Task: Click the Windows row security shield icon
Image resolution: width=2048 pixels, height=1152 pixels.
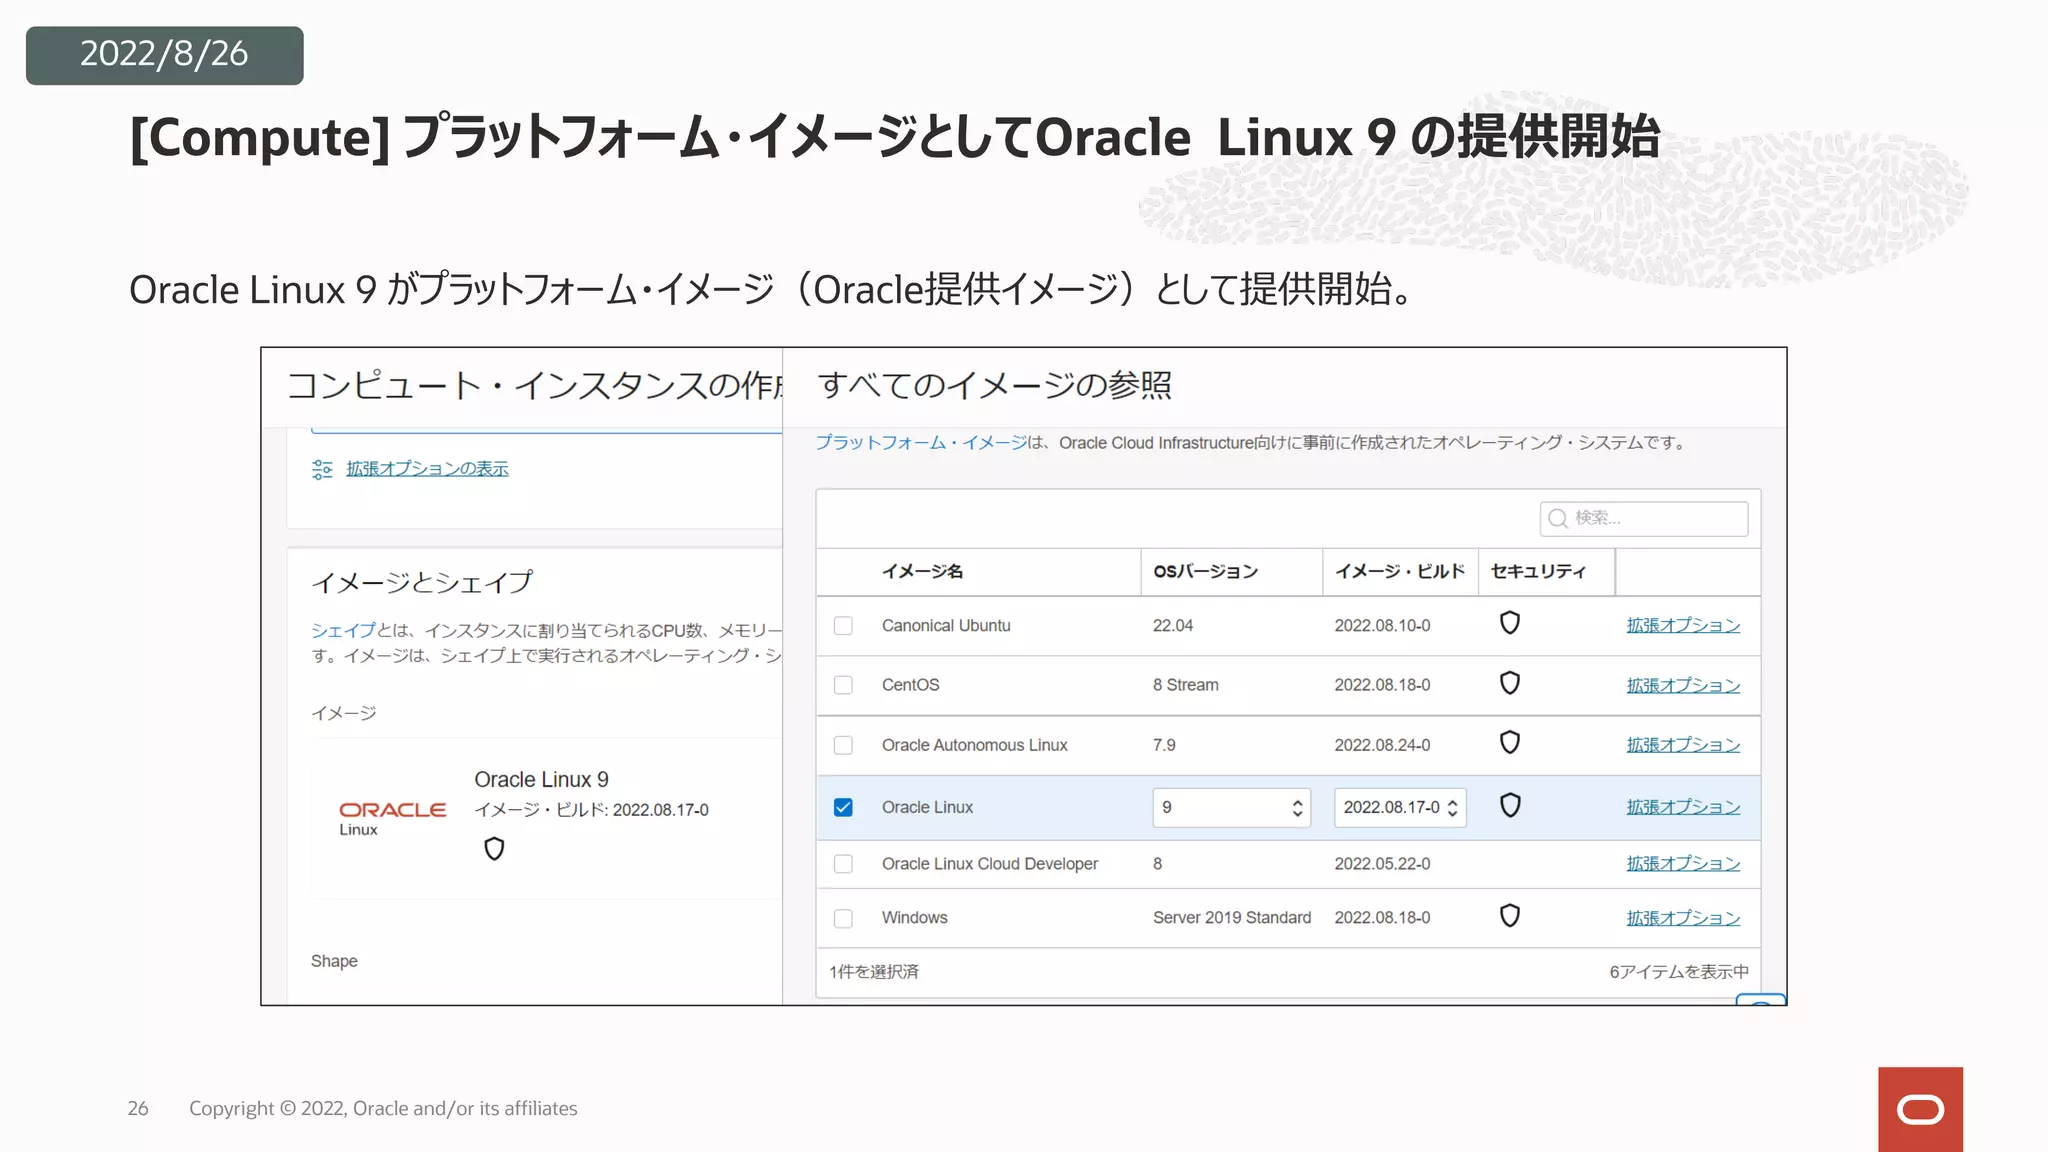Action: point(1510,916)
